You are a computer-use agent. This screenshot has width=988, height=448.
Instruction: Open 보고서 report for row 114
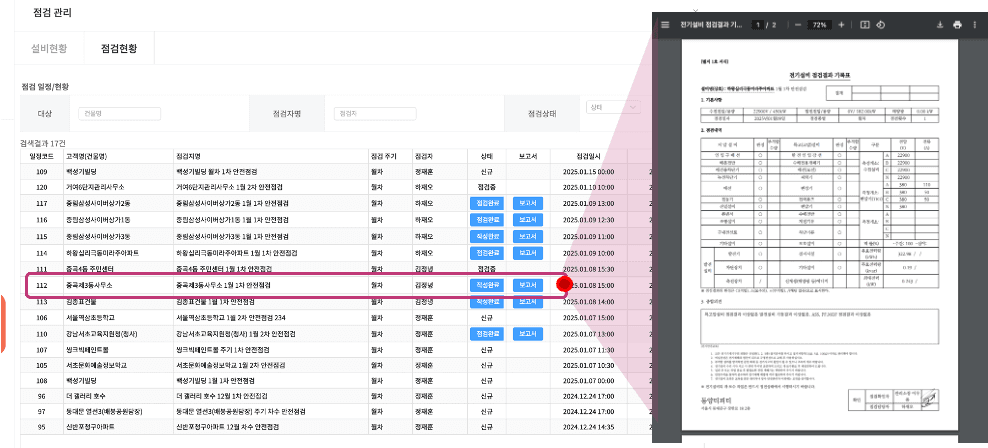[528, 253]
